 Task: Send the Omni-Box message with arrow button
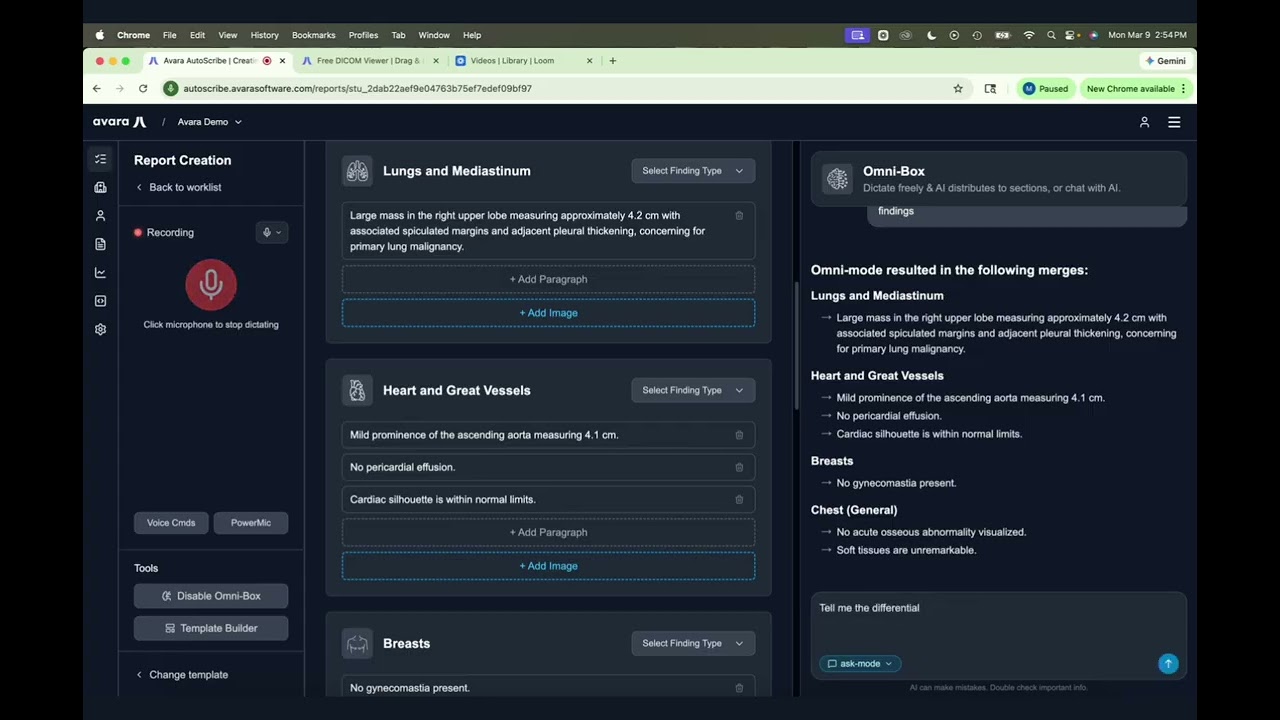click(1168, 664)
